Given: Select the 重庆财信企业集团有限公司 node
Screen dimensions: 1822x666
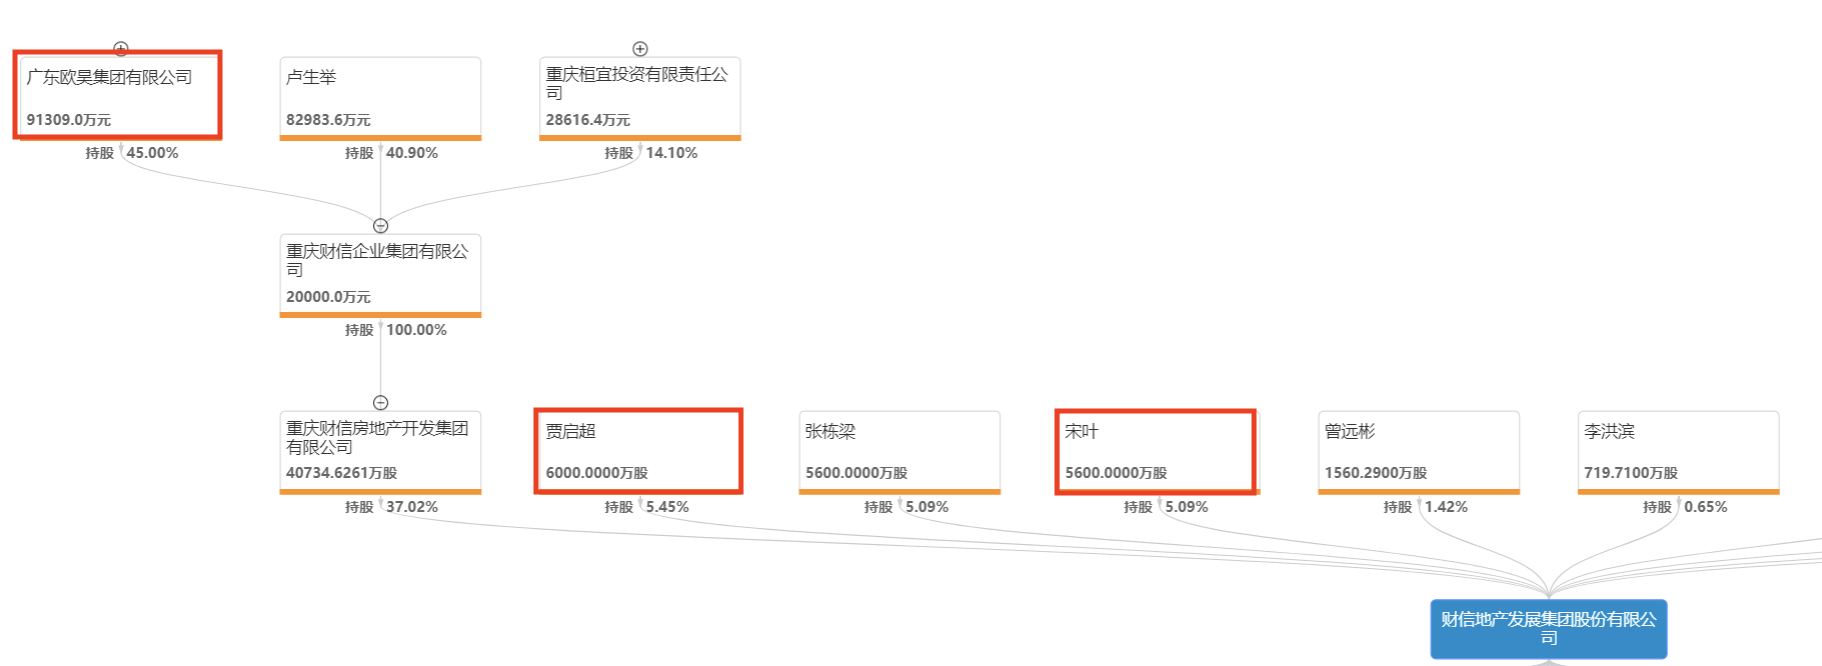Looking at the screenshot, I should (380, 274).
